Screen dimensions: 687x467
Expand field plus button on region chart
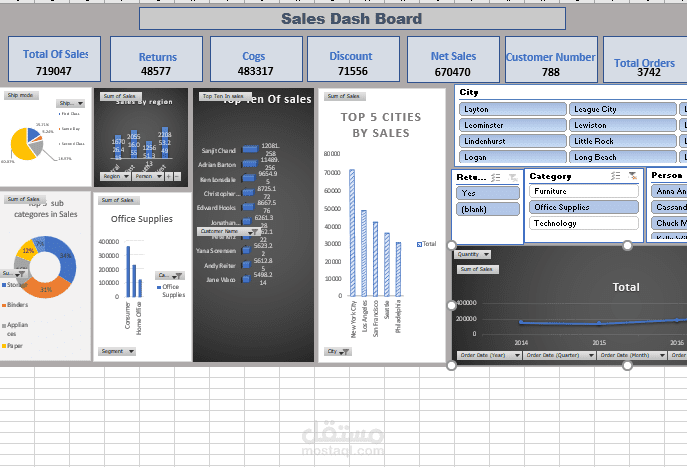click(x=169, y=176)
